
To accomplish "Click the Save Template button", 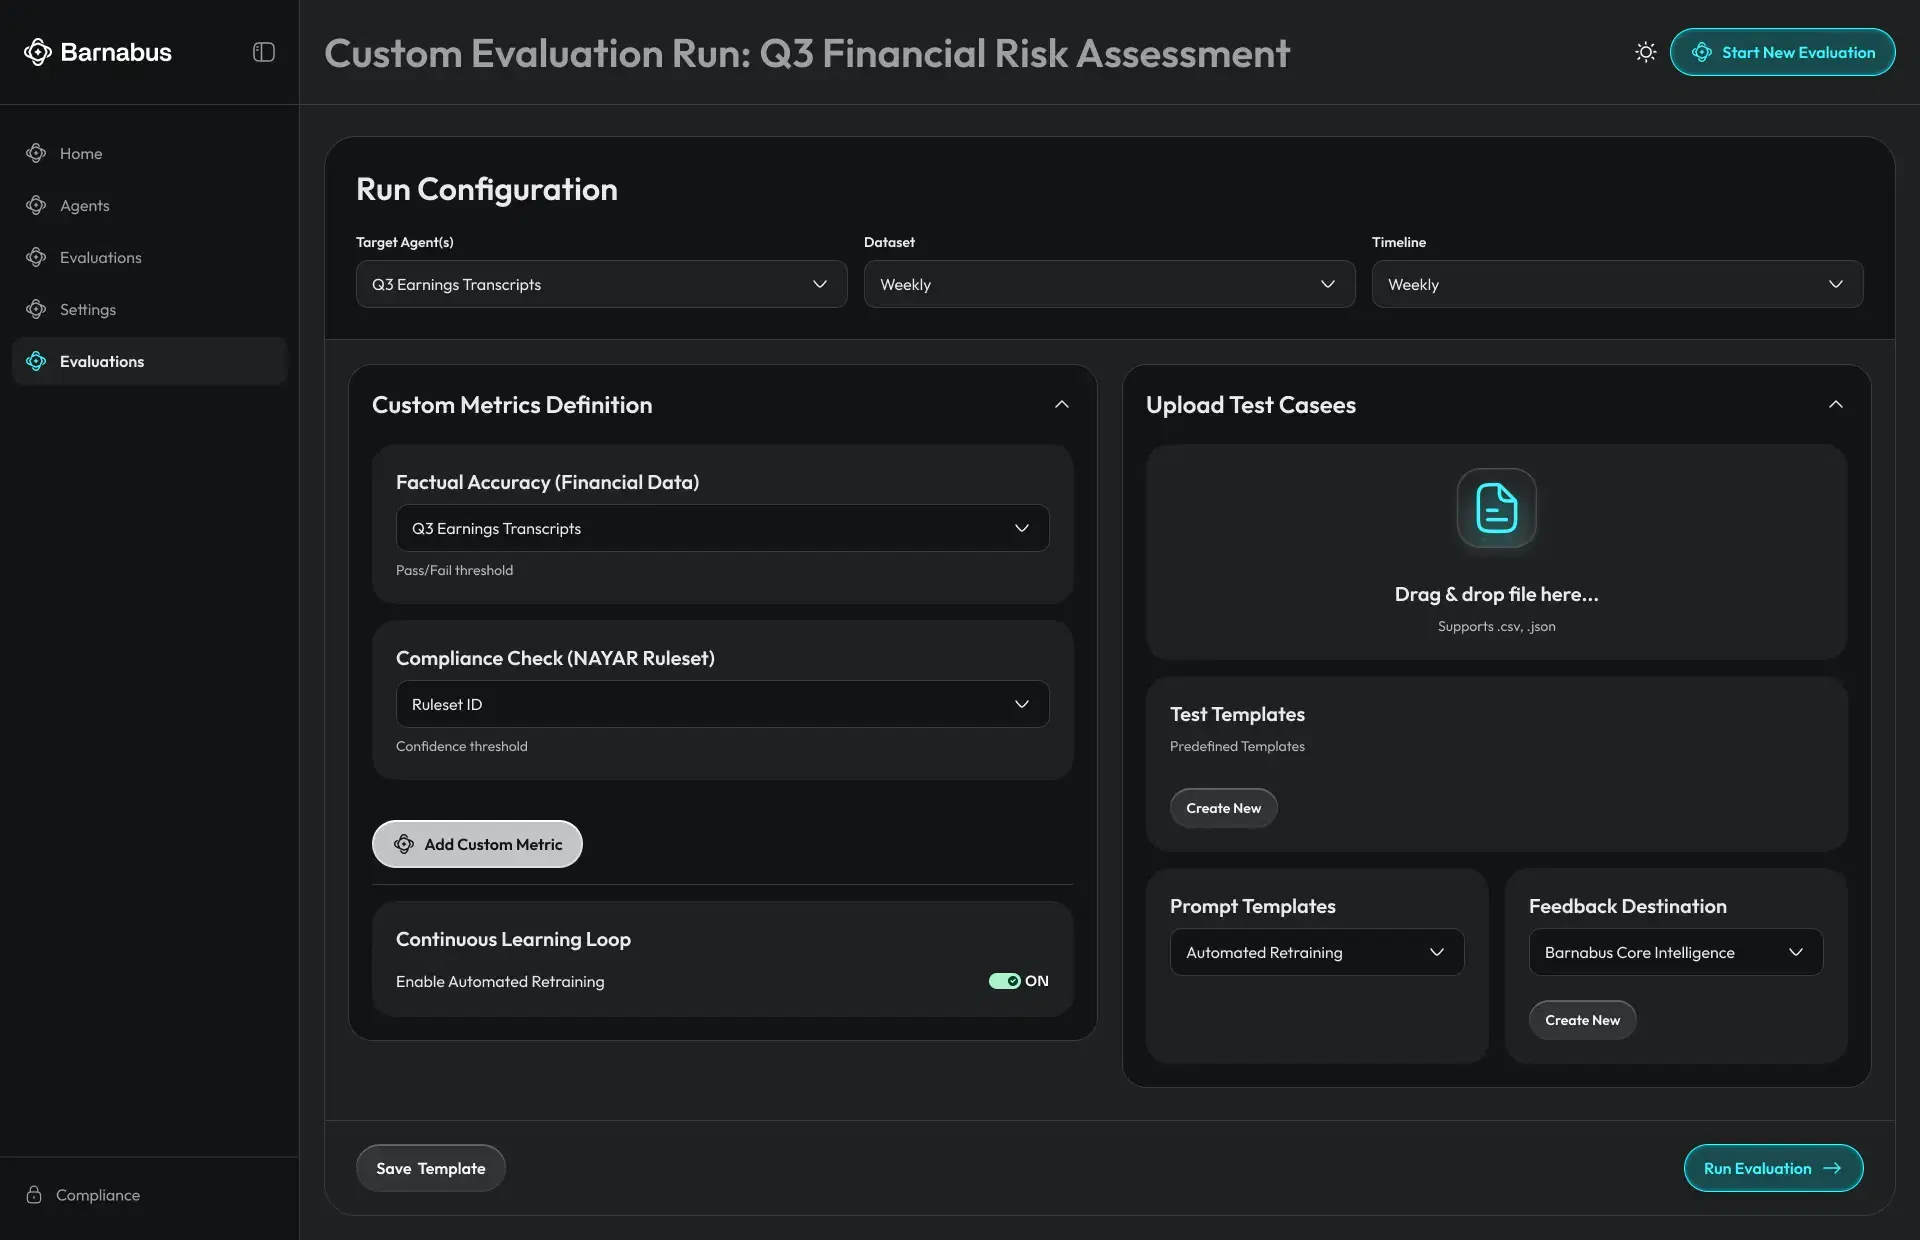I will (430, 1167).
